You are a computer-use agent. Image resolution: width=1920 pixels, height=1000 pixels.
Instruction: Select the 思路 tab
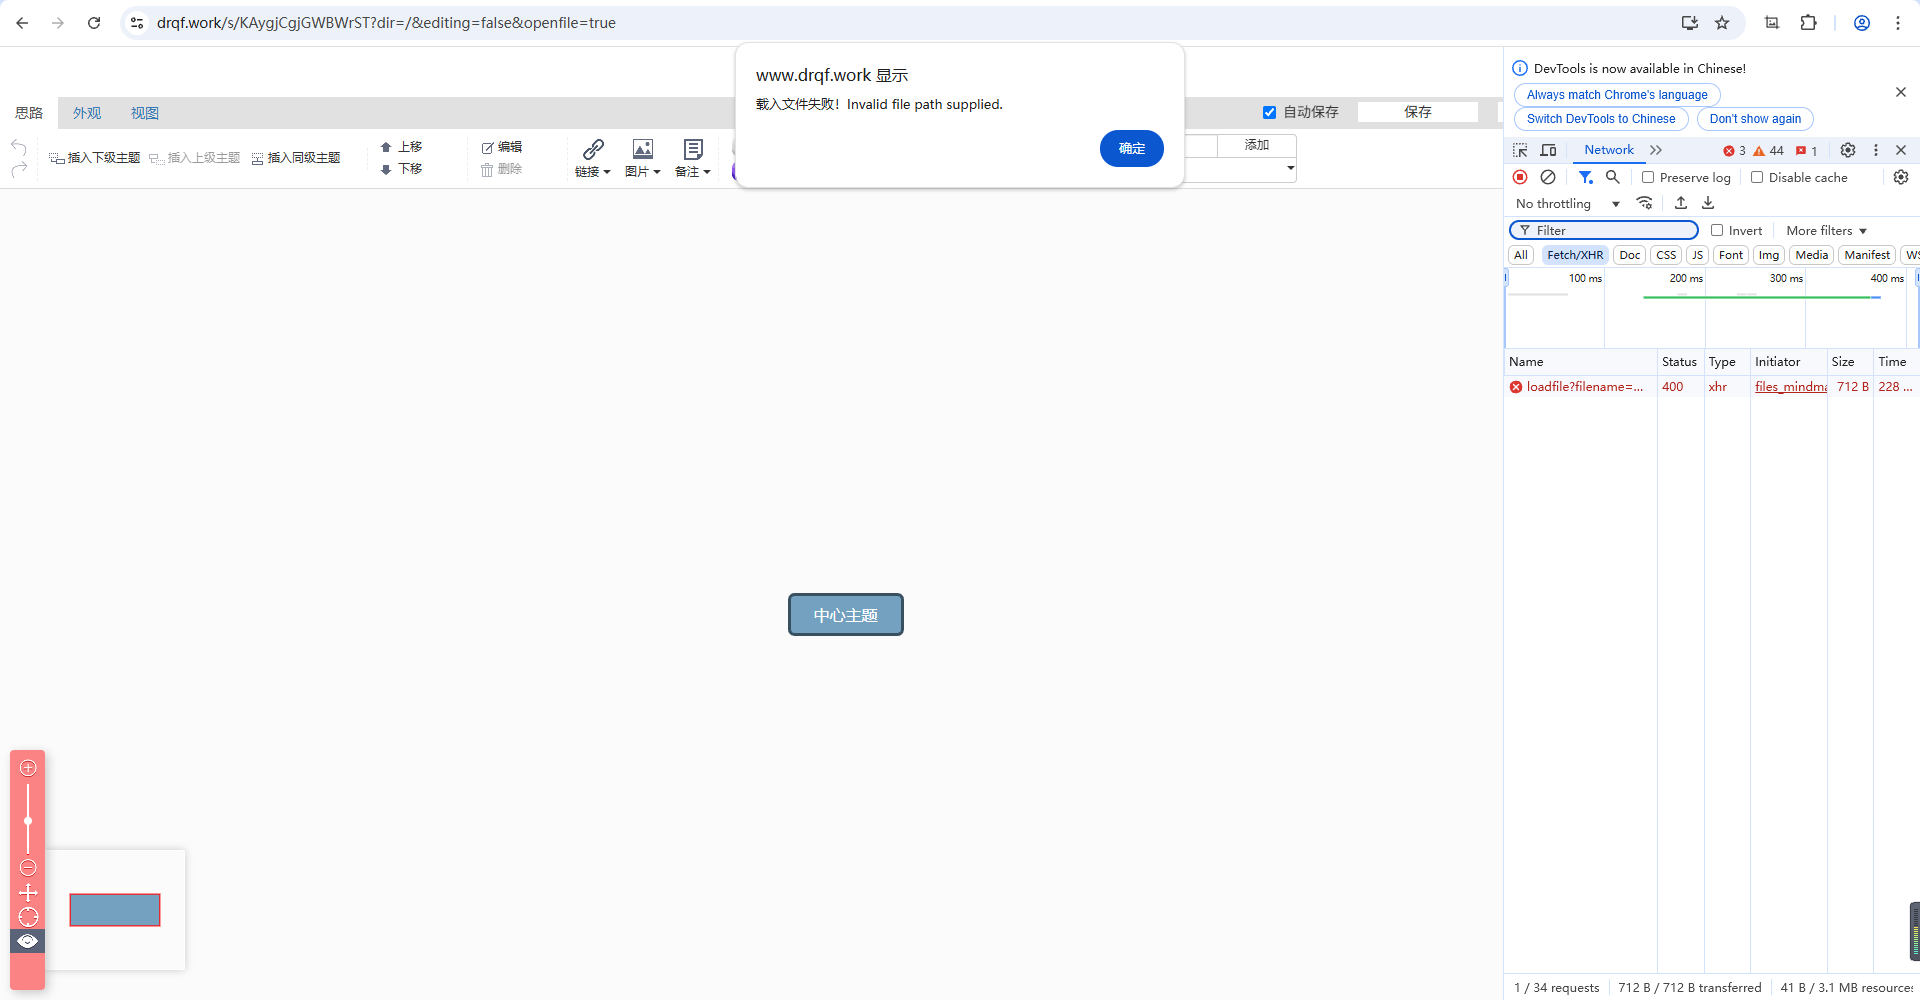click(29, 113)
